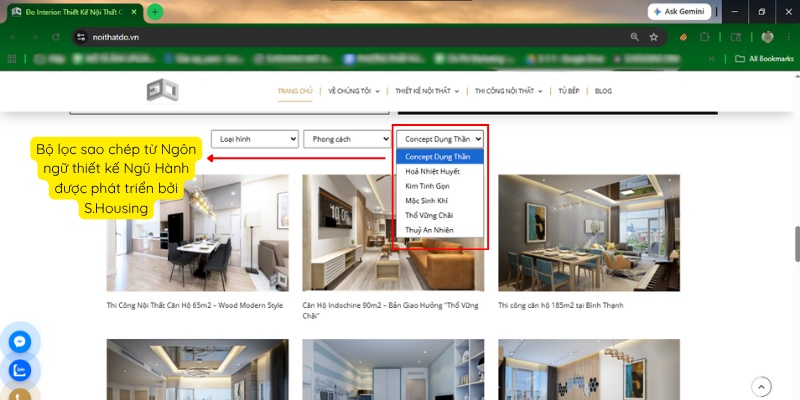
Task: Restore down the Chrome window
Action: click(762, 12)
